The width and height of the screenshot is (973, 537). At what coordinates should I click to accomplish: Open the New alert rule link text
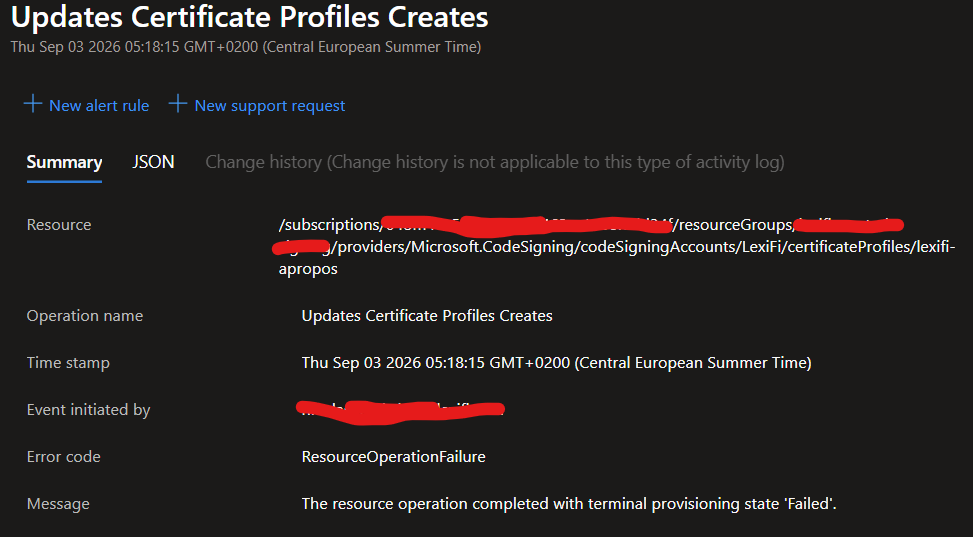tap(99, 106)
